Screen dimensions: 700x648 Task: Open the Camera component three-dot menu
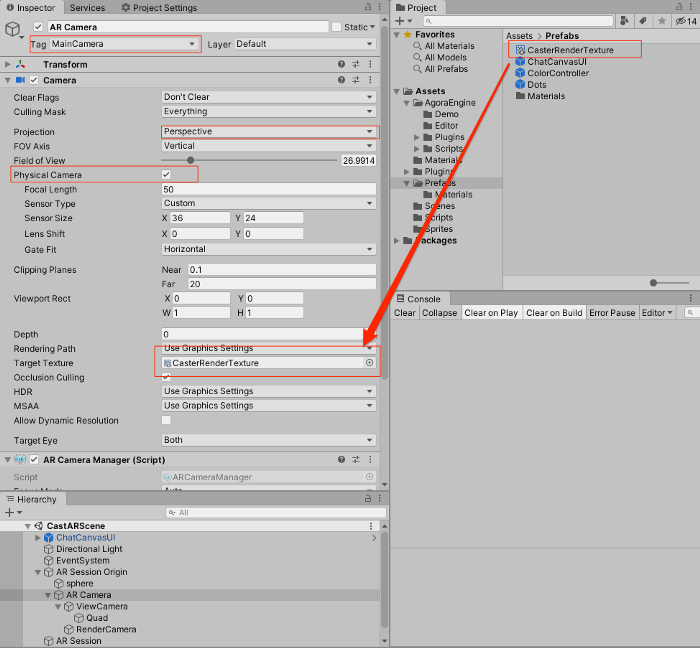point(370,80)
